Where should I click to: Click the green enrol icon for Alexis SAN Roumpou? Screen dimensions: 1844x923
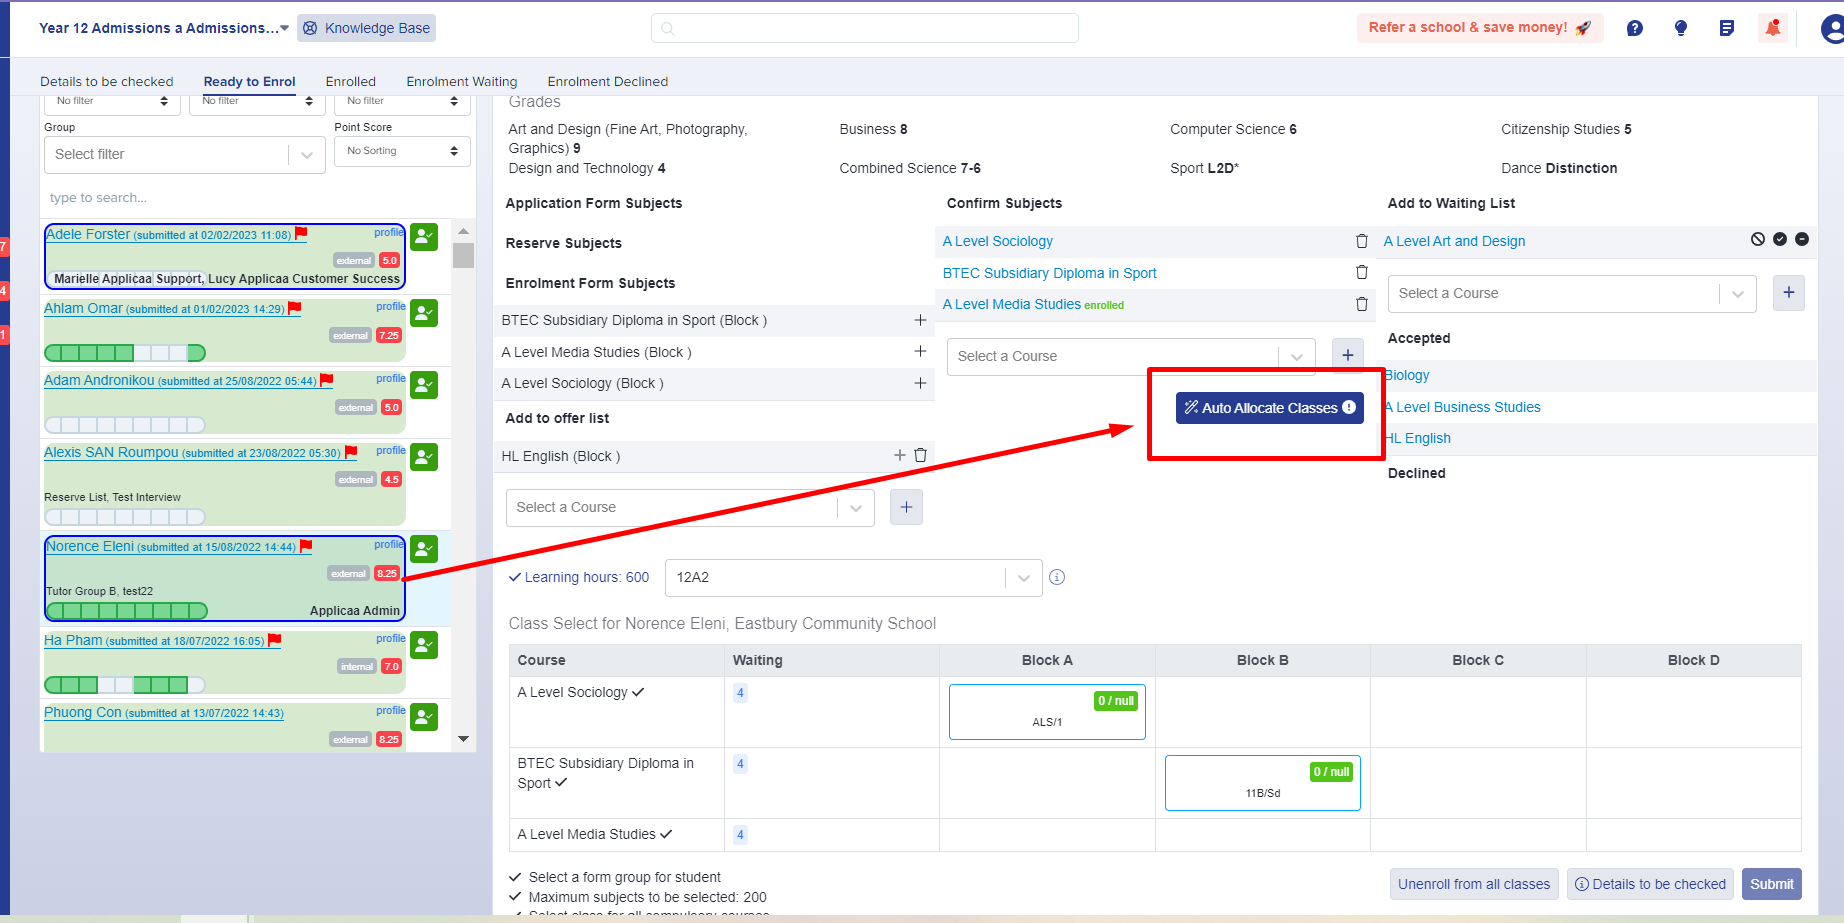pyautogui.click(x=424, y=457)
